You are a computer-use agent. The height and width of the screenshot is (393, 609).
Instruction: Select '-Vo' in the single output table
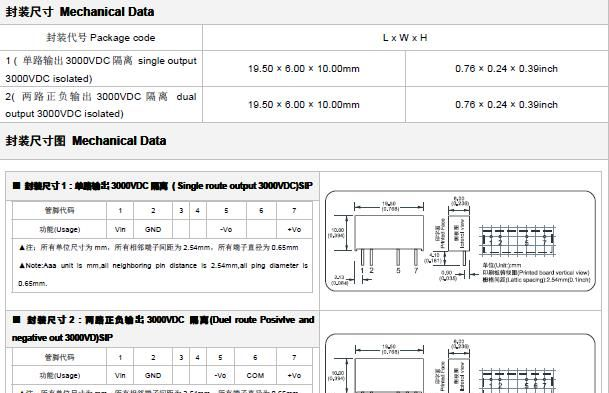pyautogui.click(x=226, y=230)
